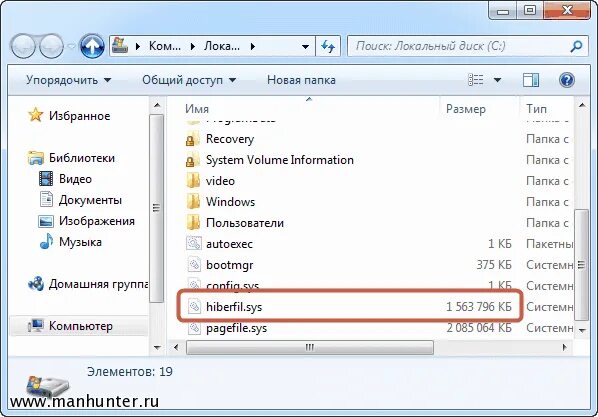
Task: Expand the arrow before Ком... in address bar
Action: [x=138, y=47]
